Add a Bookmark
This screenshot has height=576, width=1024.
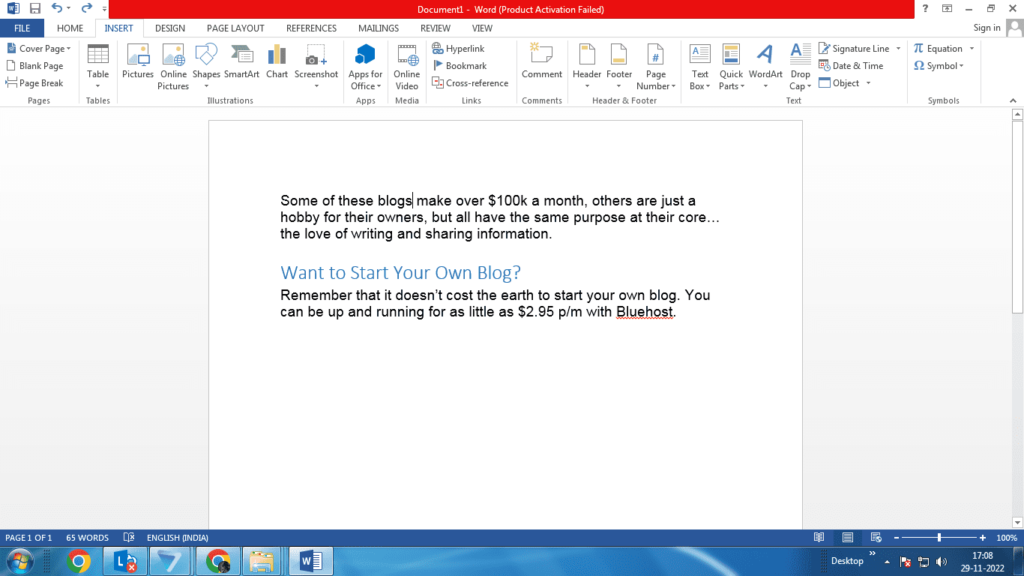[460, 65]
